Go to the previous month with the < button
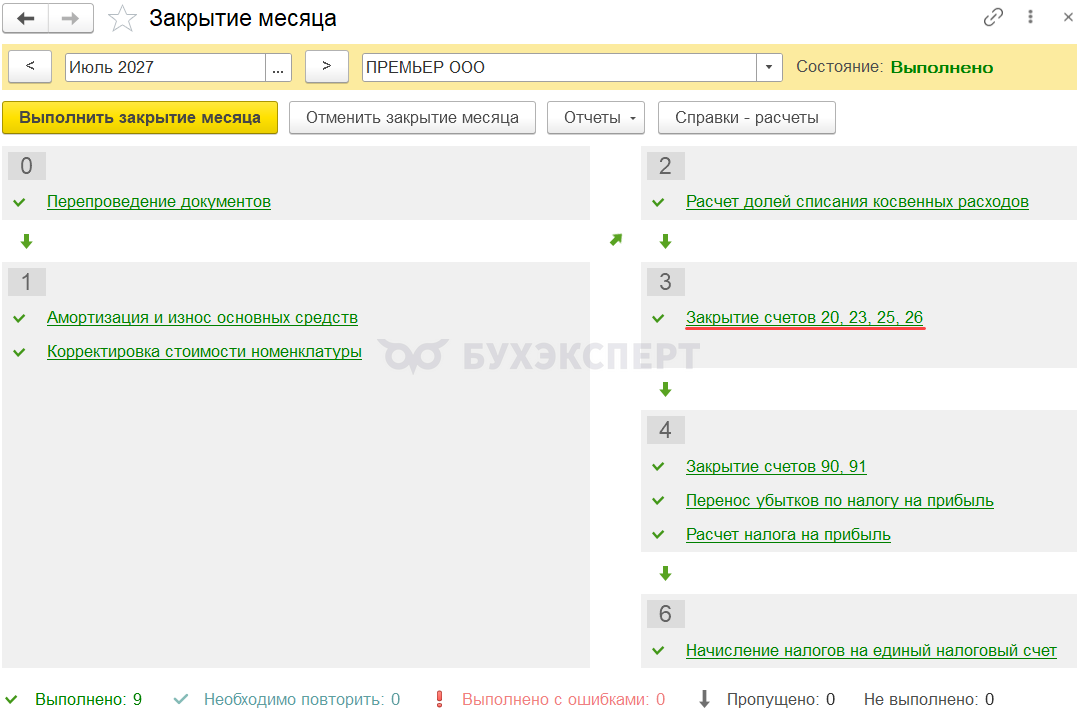 (x=30, y=67)
